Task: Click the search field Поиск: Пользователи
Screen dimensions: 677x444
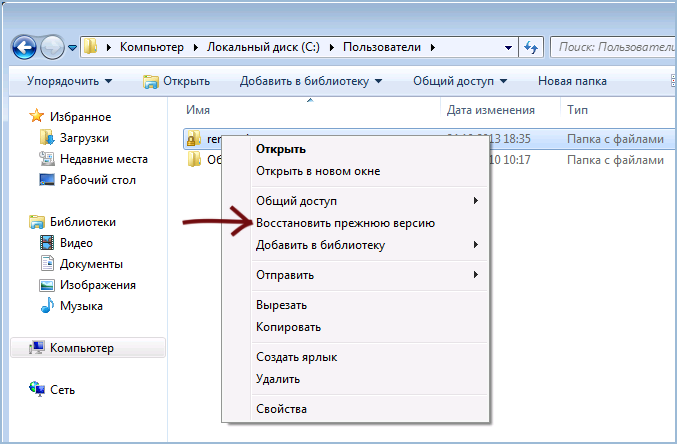Action: click(612, 46)
